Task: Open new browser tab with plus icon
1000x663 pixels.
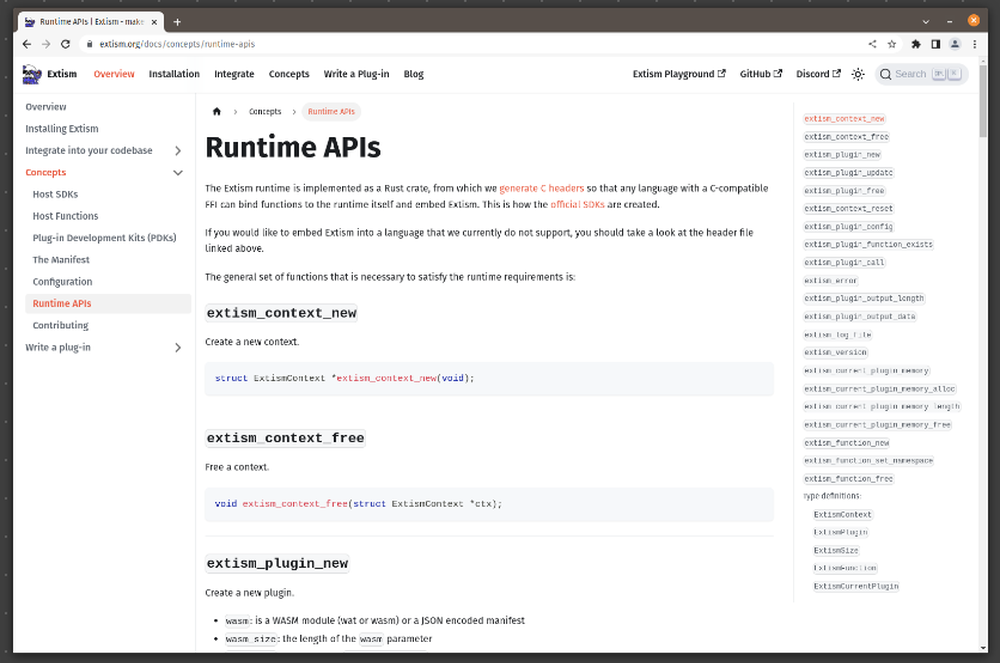Action: [178, 21]
